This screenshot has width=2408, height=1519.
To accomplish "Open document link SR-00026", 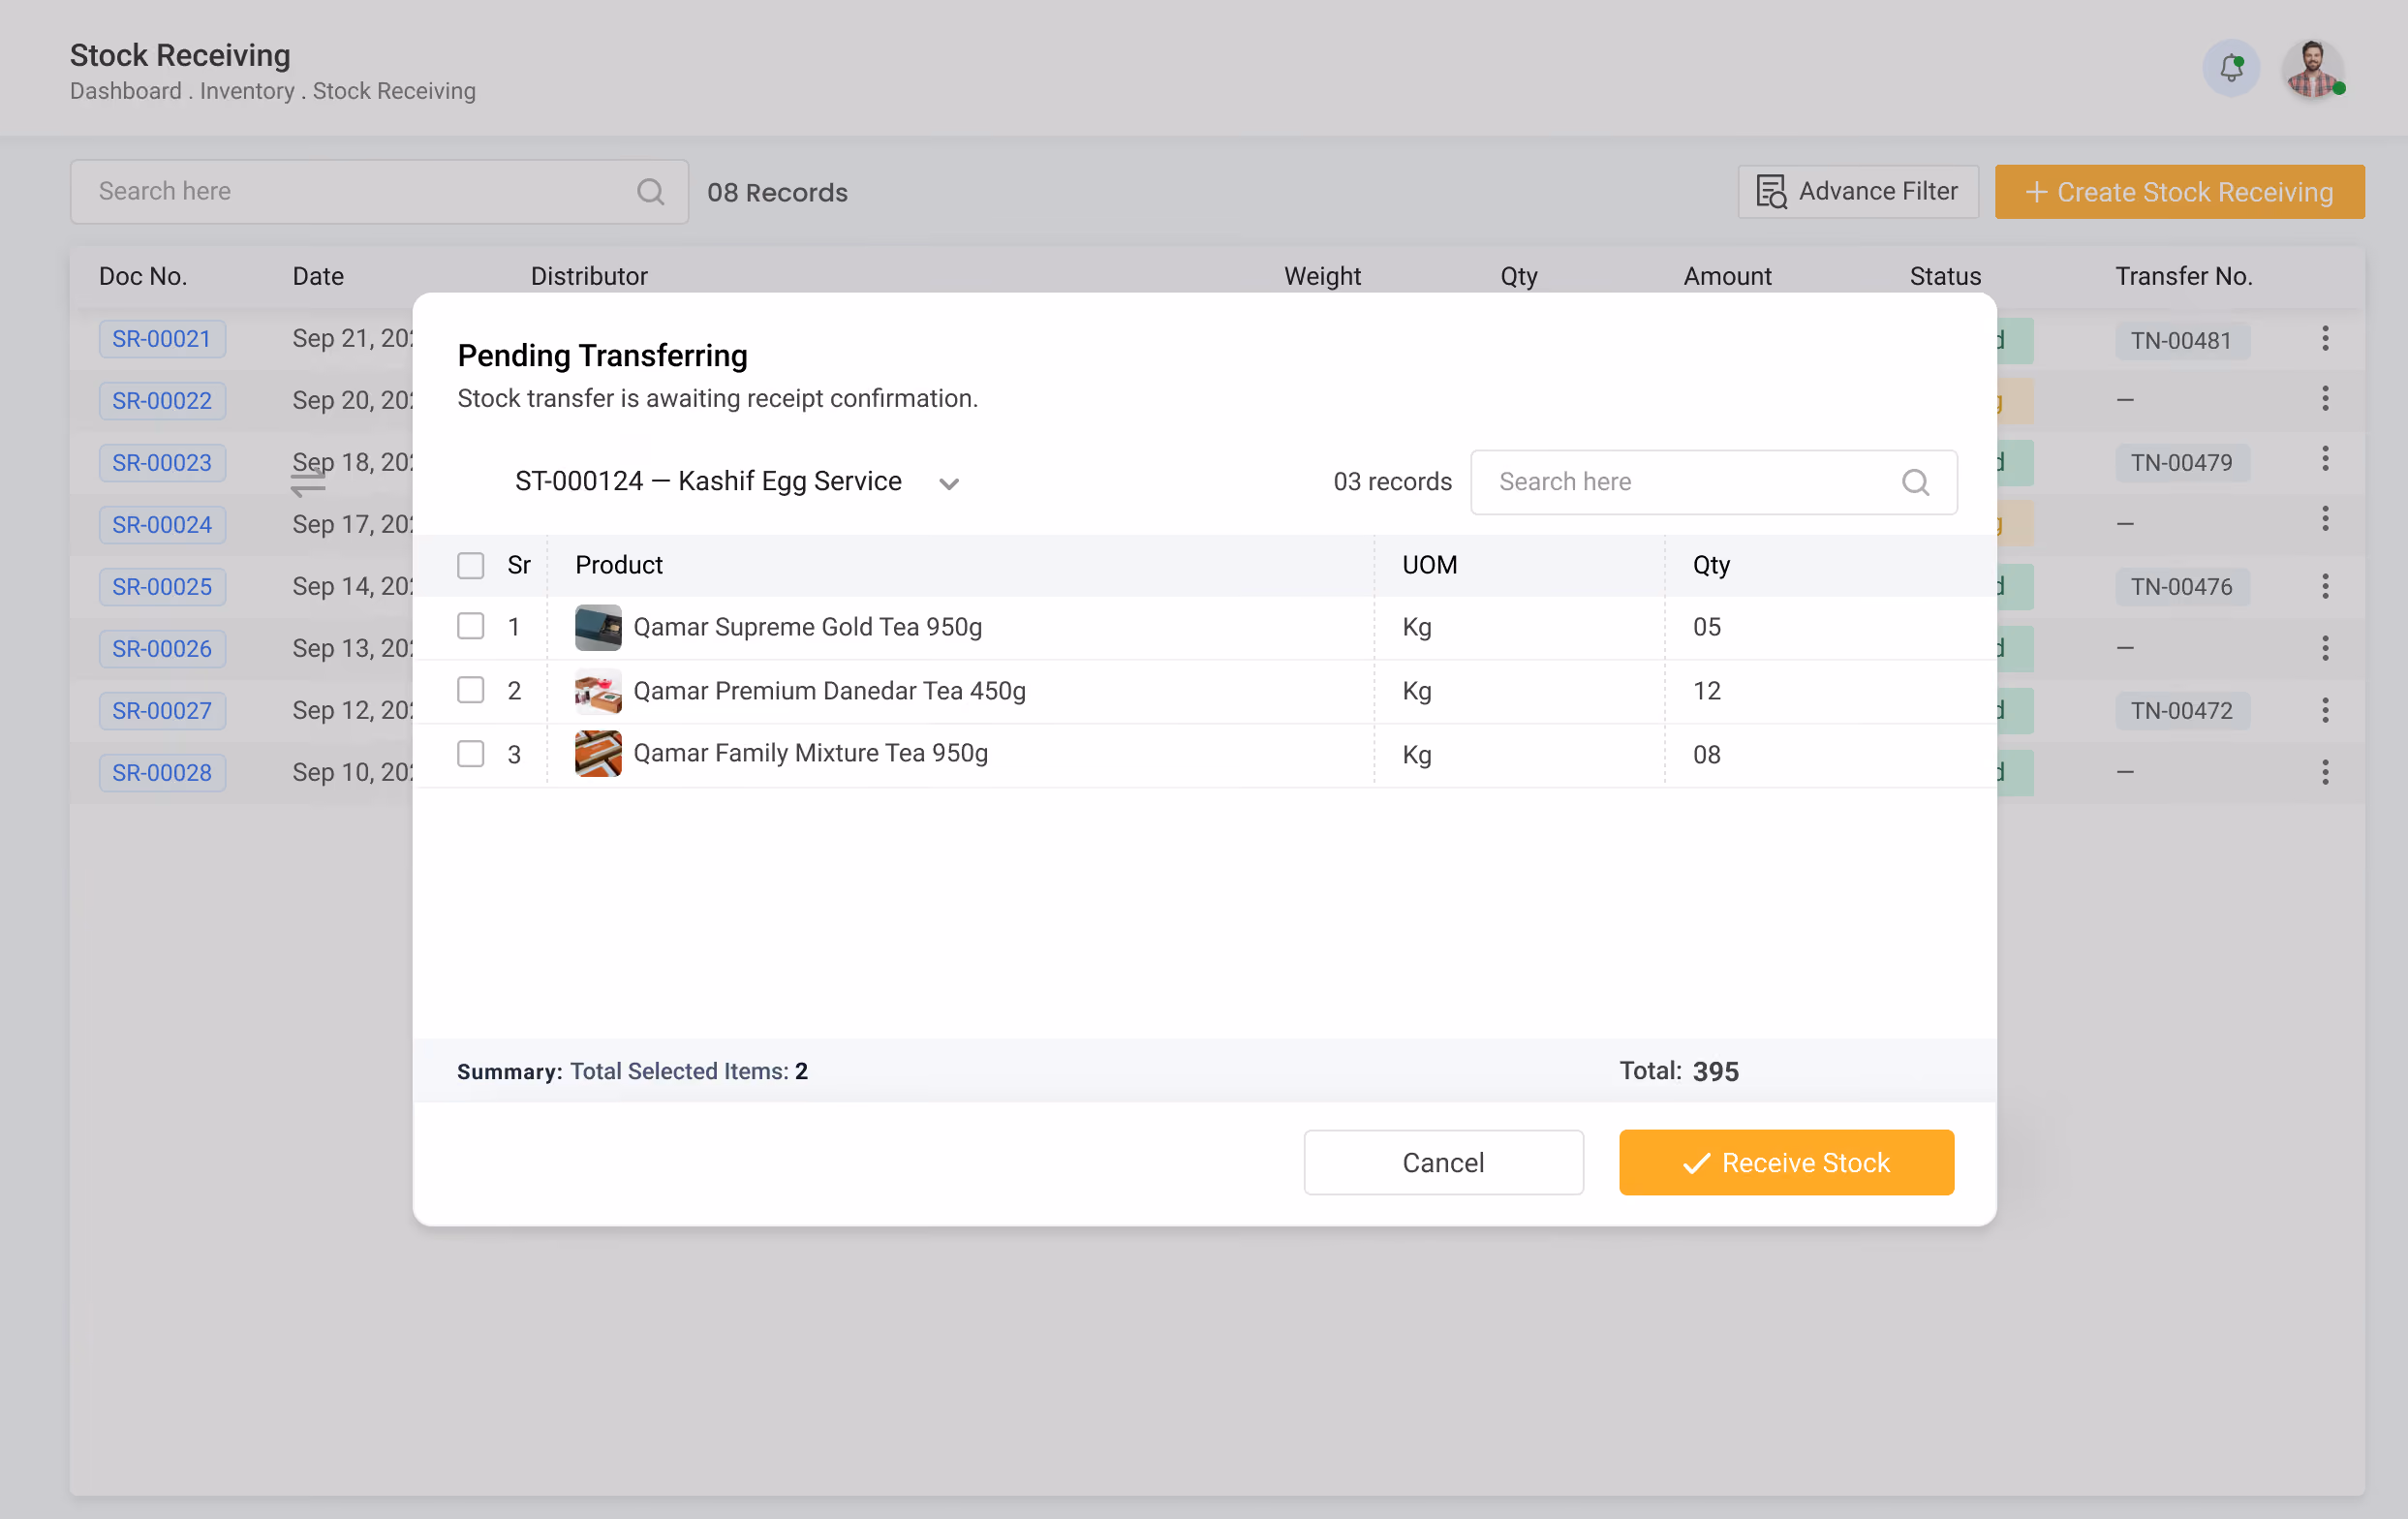I will 162,649.
